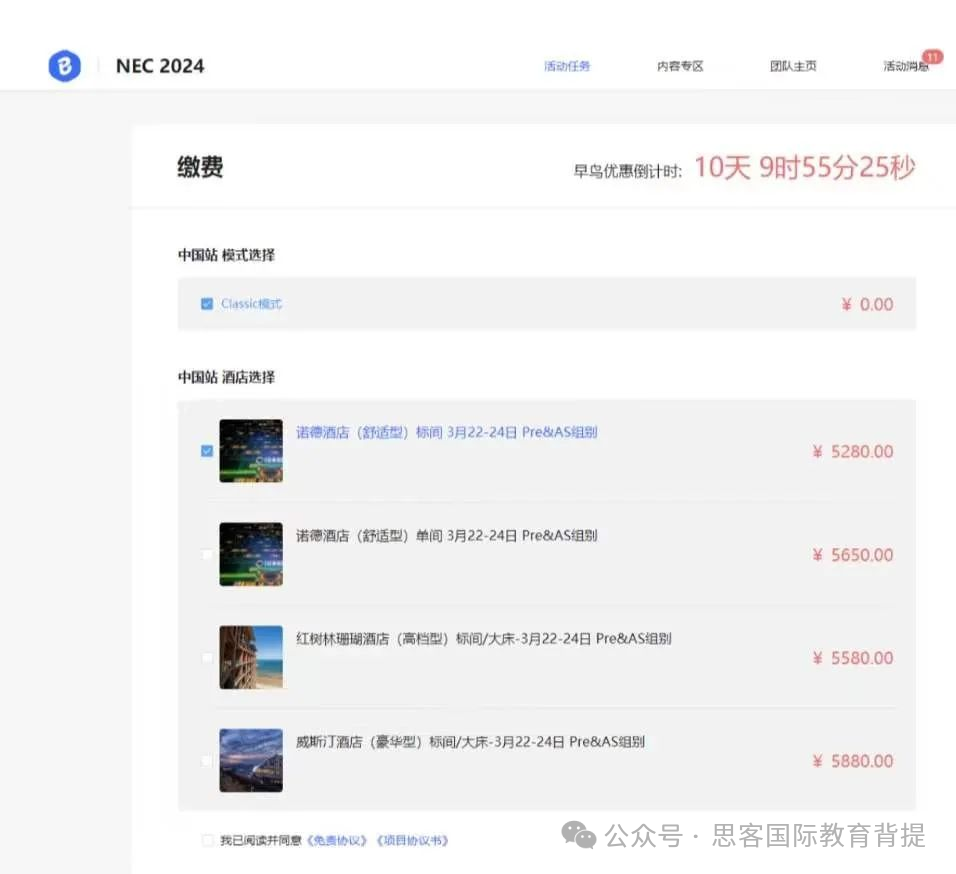Screen dimensions: 956x874
Task: Click the red notification badge showing 11
Action: (x=931, y=57)
